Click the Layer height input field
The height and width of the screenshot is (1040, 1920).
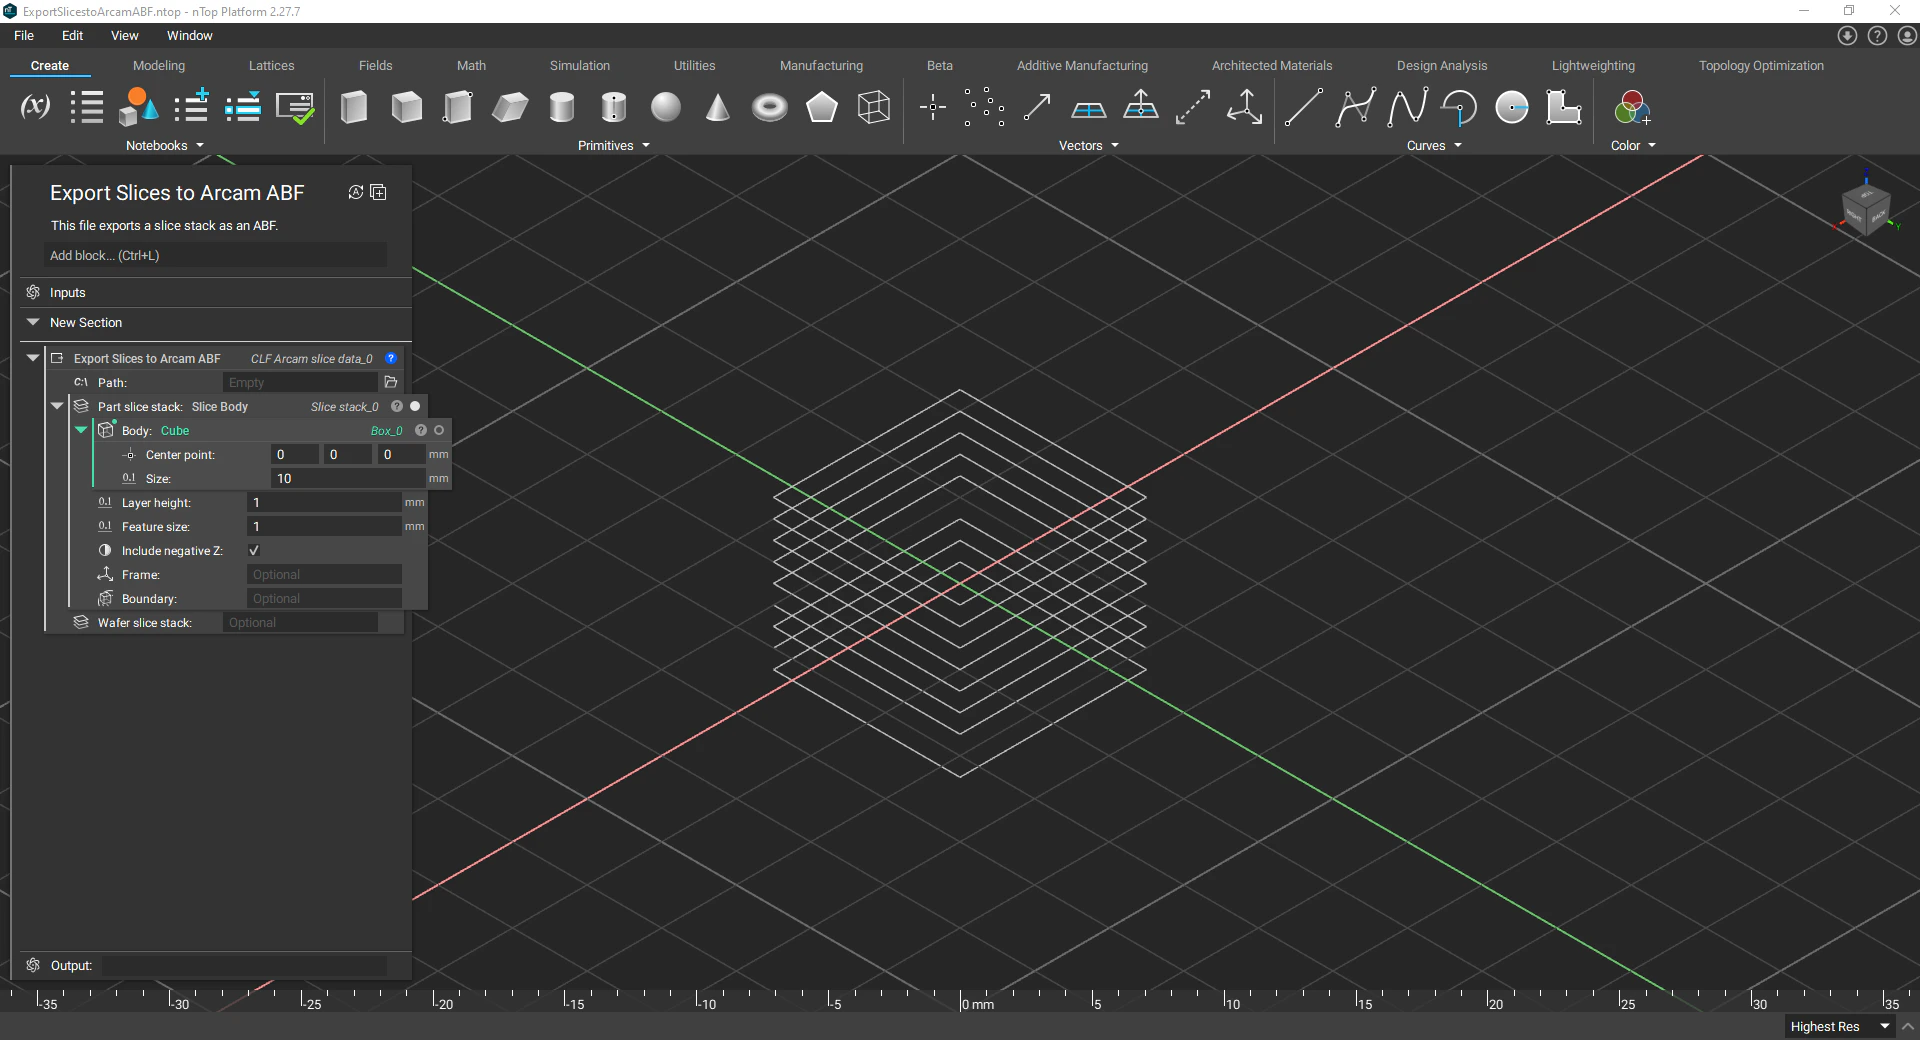[x=324, y=502]
